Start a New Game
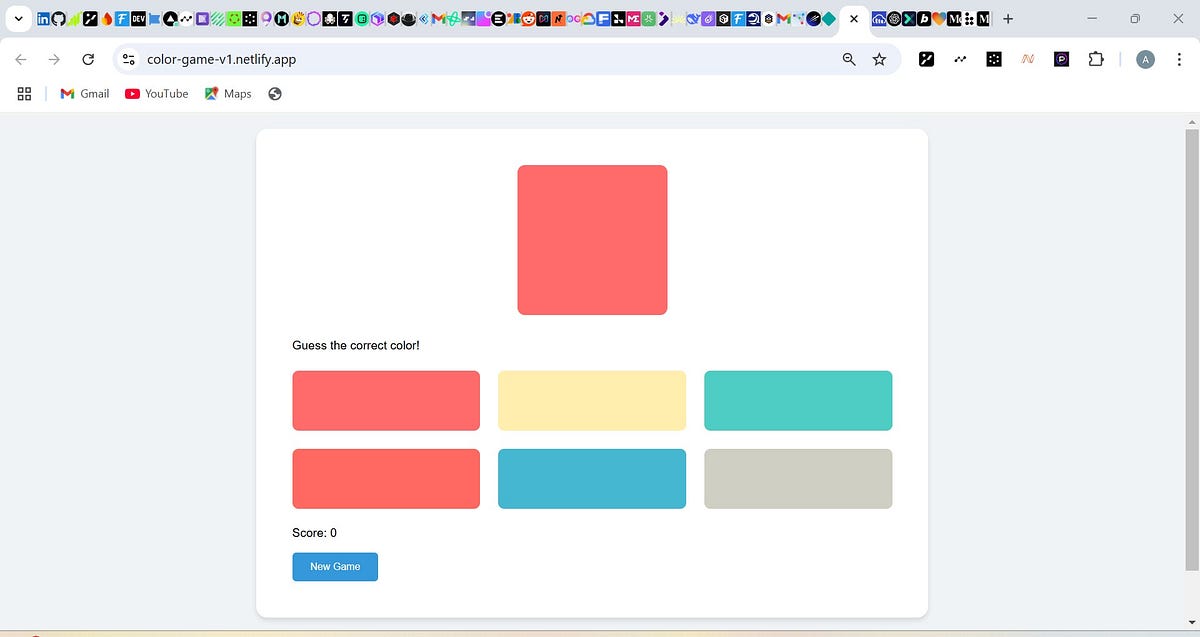Screen dimensions: 1200x637 click(x=335, y=566)
